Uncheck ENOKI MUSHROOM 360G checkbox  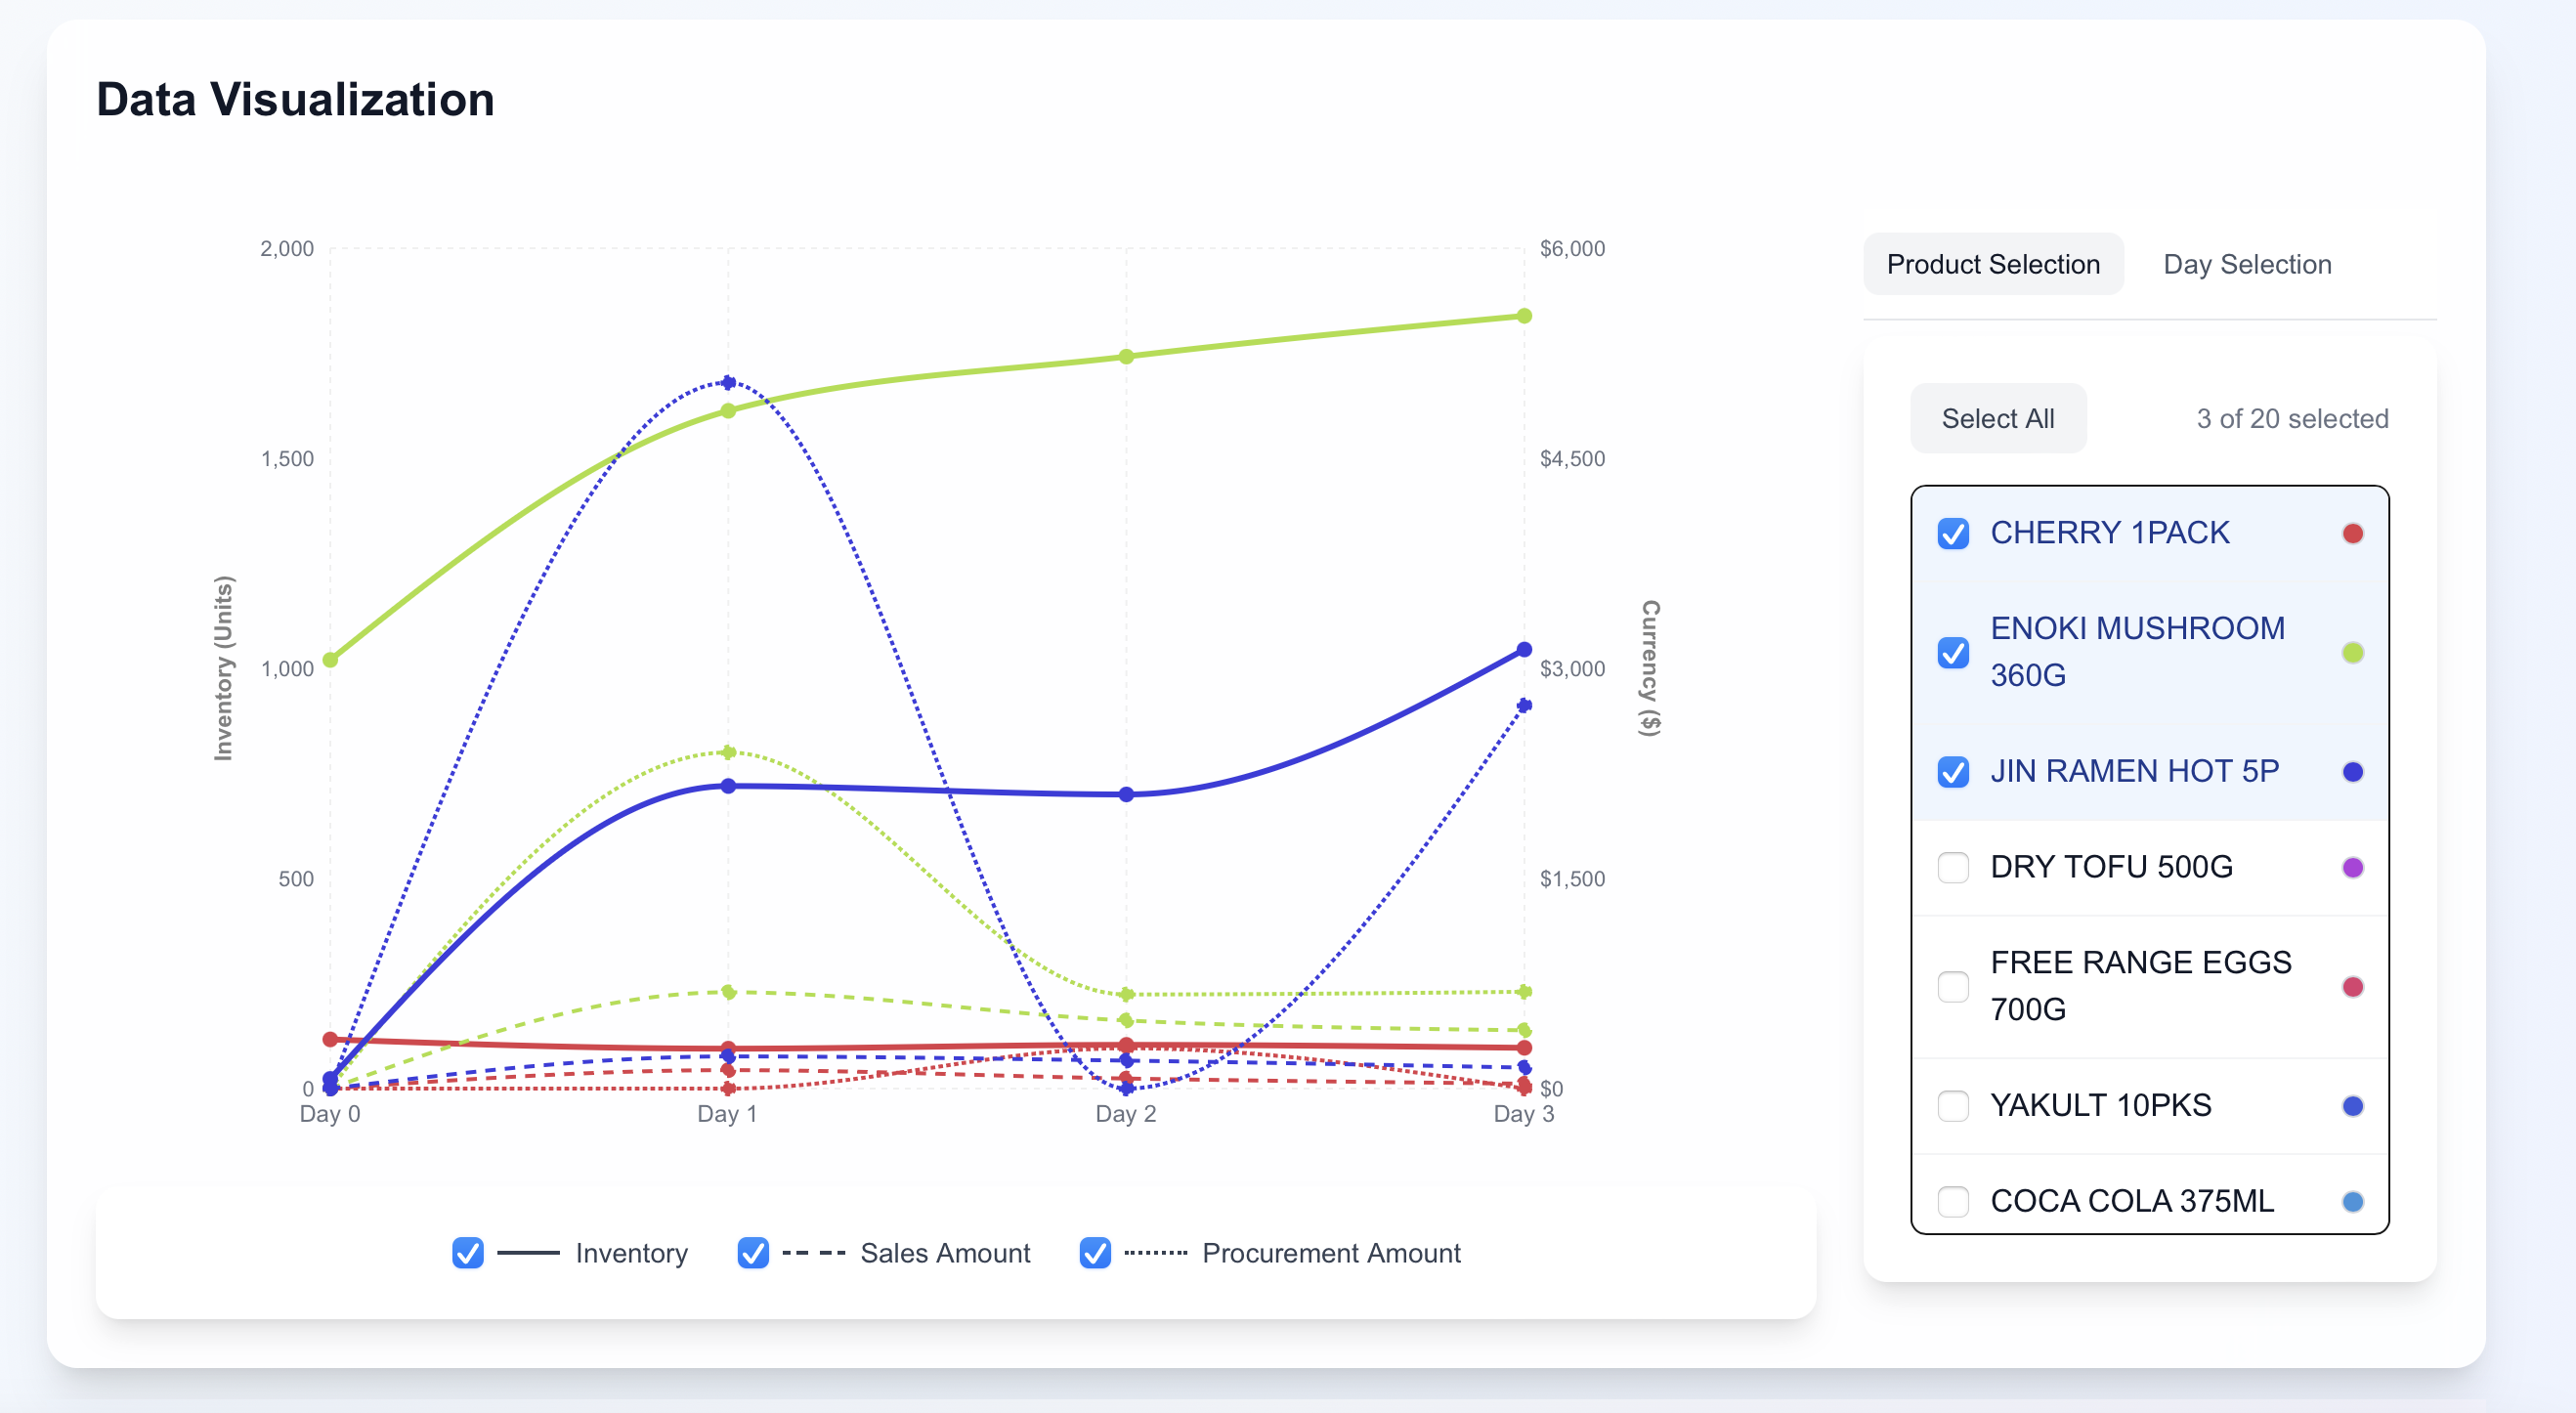pos(1952,652)
